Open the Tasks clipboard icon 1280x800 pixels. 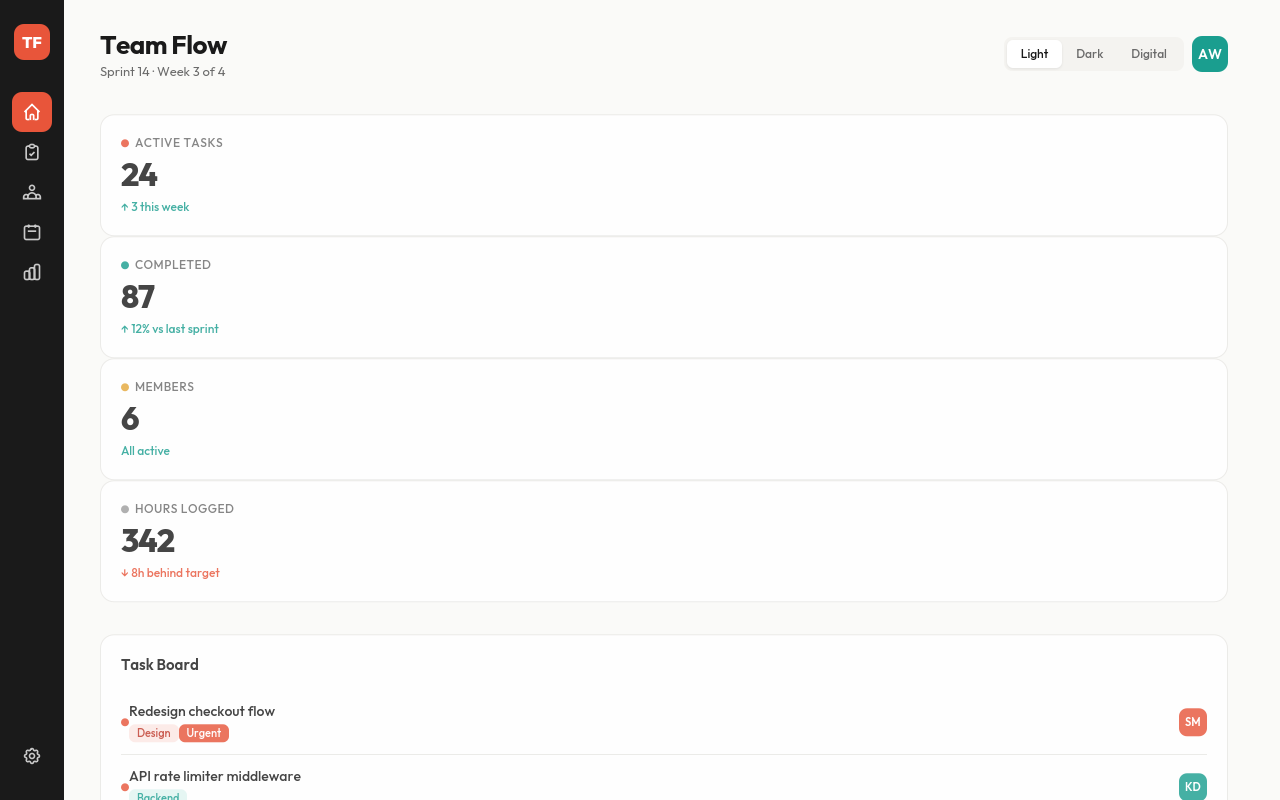(32, 152)
